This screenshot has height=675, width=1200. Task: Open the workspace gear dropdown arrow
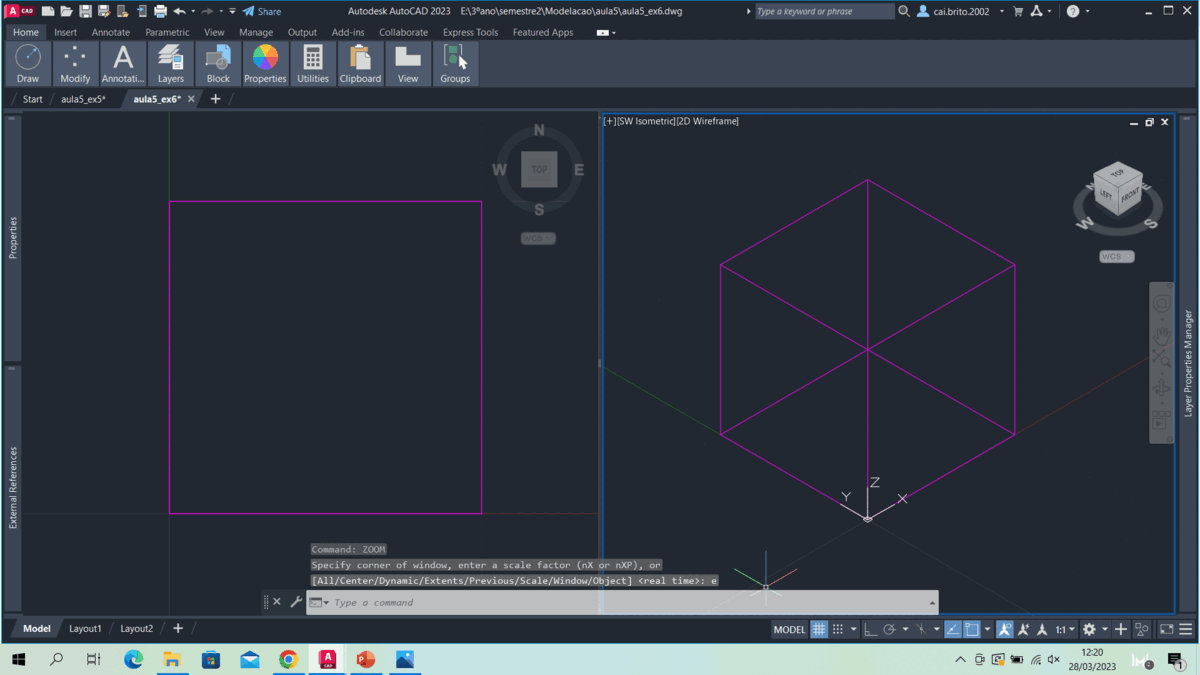tap(1104, 629)
